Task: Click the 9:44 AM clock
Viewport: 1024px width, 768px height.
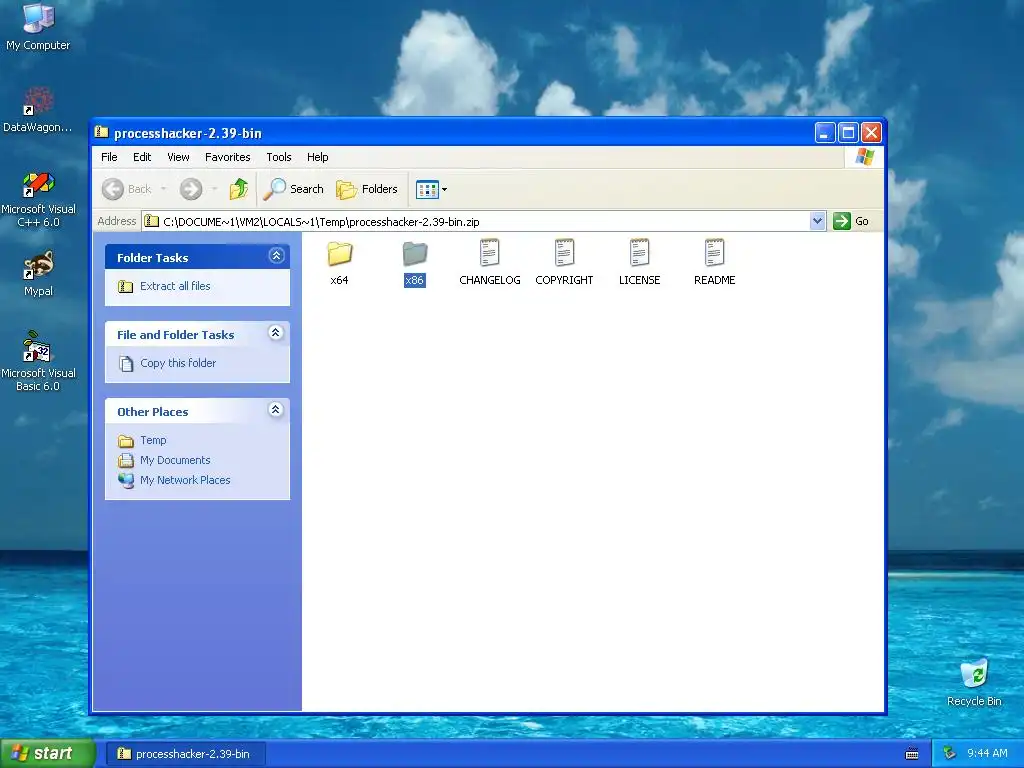Action: coord(987,754)
